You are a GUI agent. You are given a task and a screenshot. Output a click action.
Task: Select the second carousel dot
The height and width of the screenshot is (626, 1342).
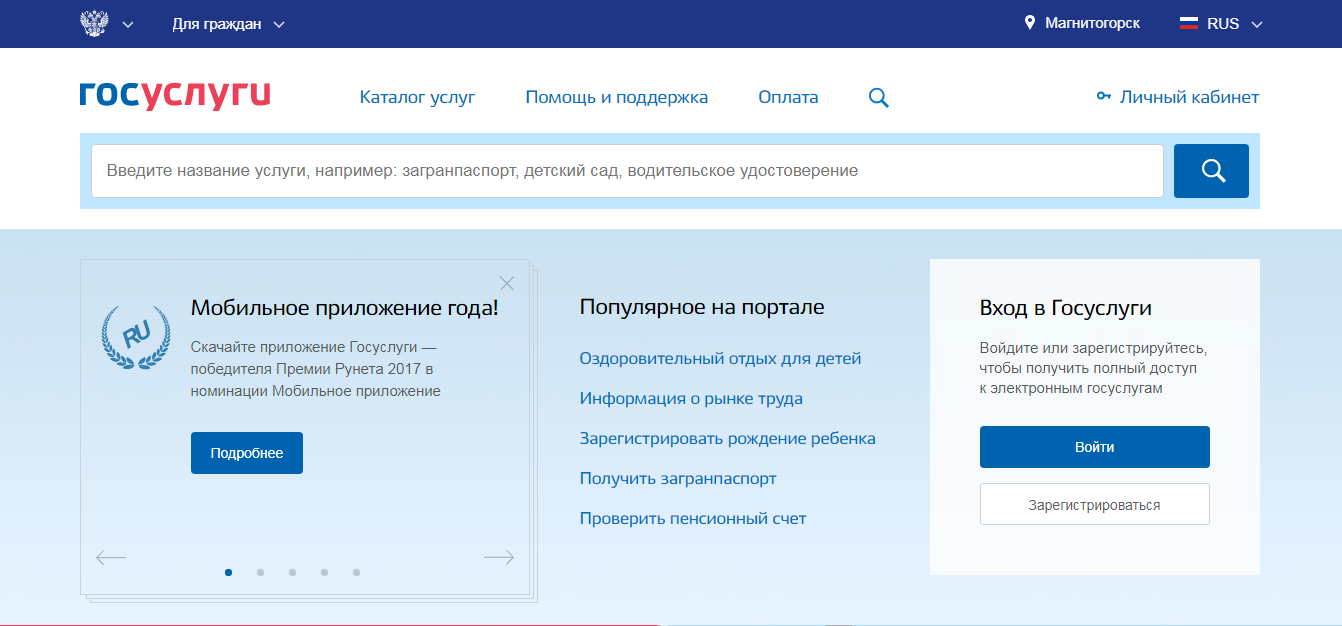[260, 573]
